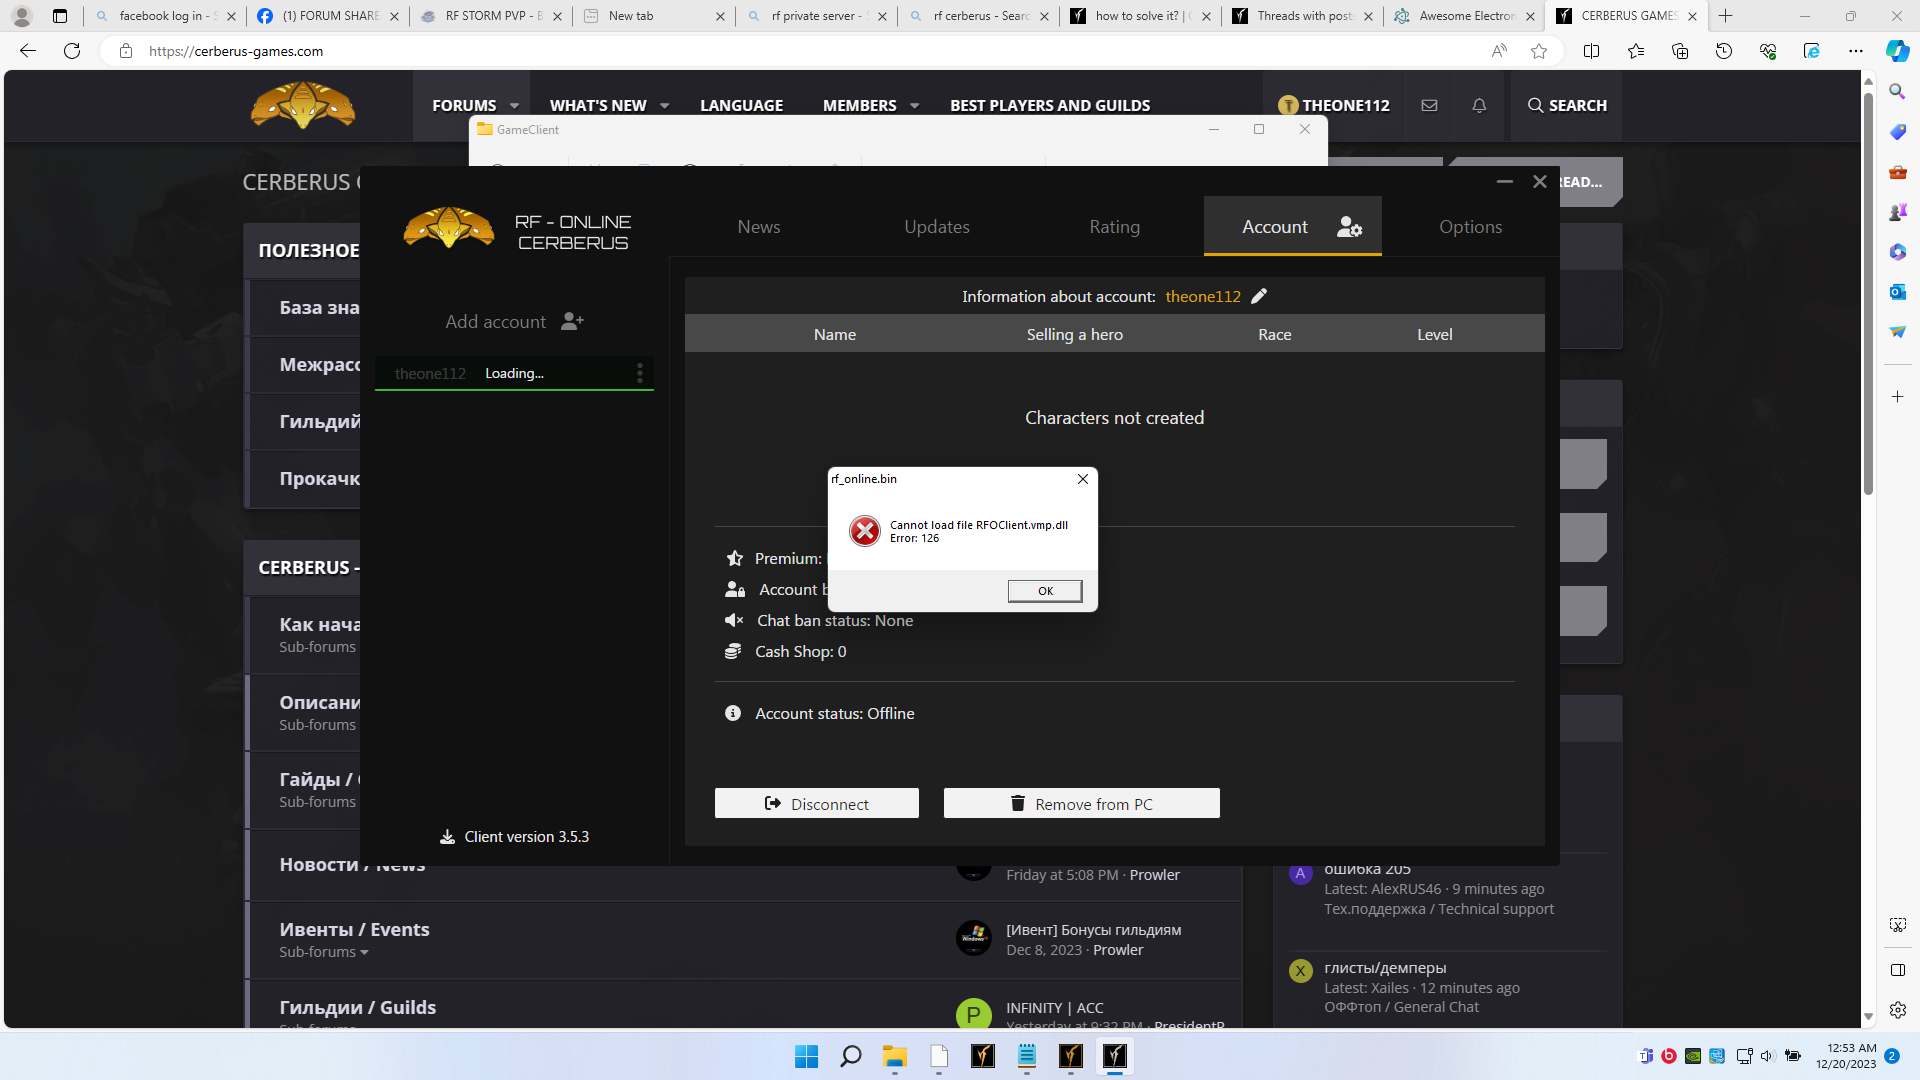This screenshot has width=1920, height=1080.
Task: Open BEST PLAYERS AND GUILDS page
Action: click(1049, 105)
